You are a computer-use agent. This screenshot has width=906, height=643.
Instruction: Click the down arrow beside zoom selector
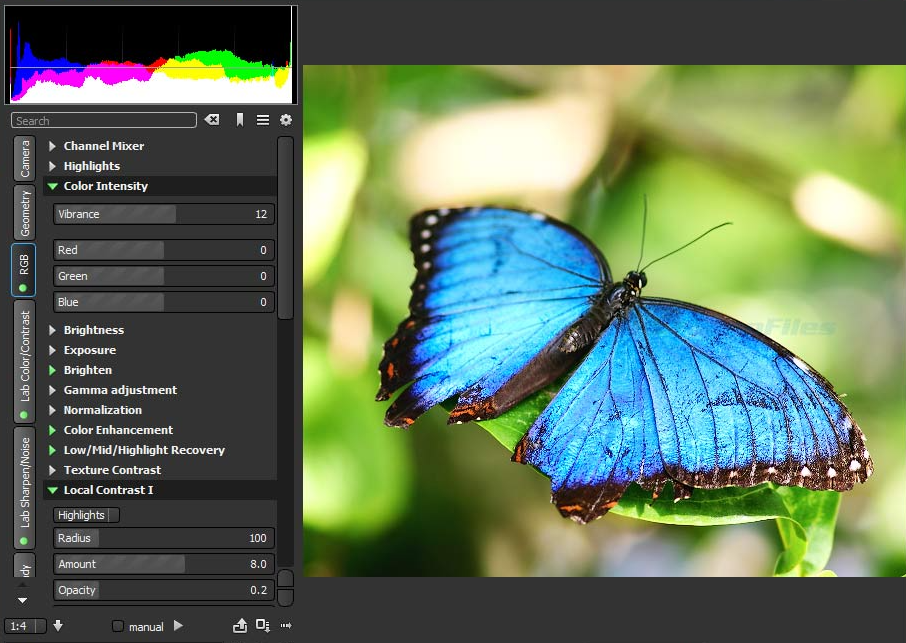click(58, 626)
